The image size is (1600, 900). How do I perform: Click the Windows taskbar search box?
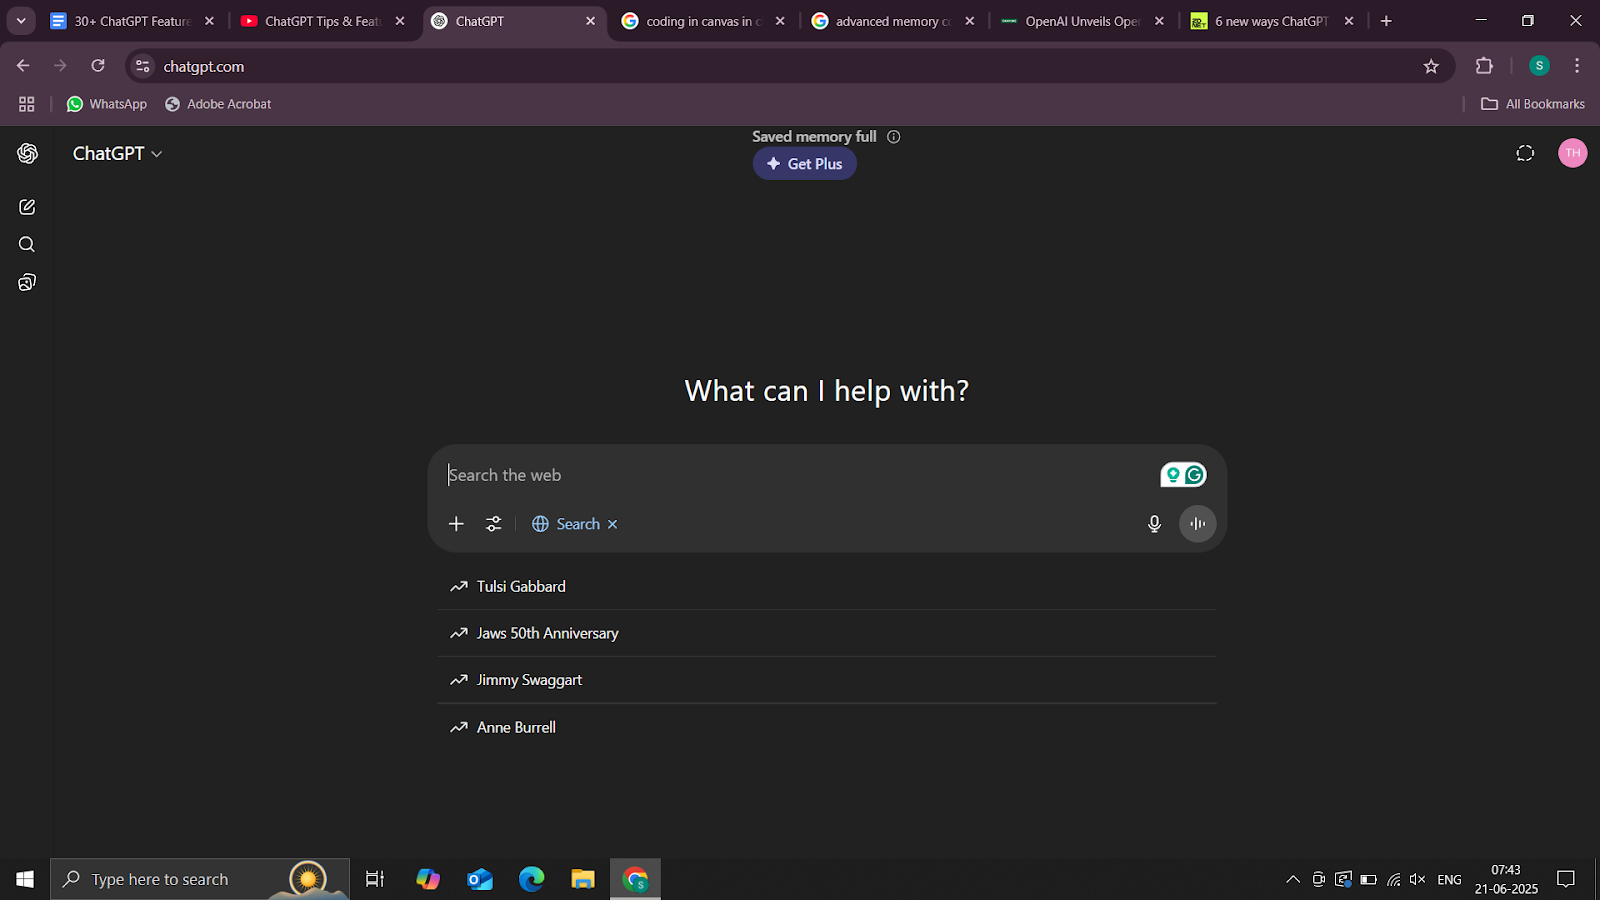(x=200, y=879)
